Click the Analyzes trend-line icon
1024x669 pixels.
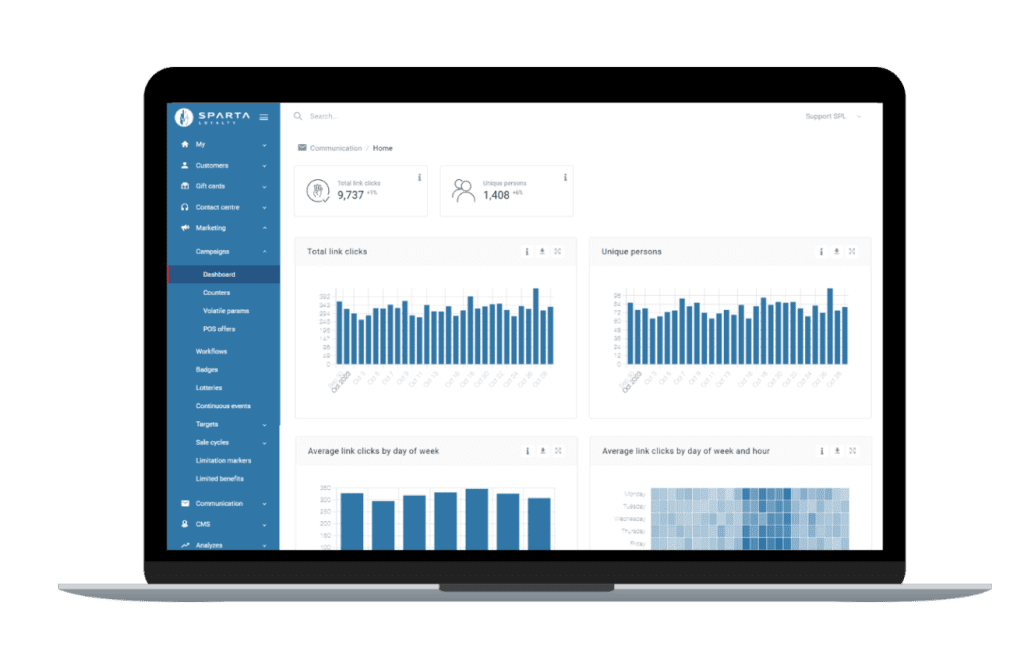(185, 545)
